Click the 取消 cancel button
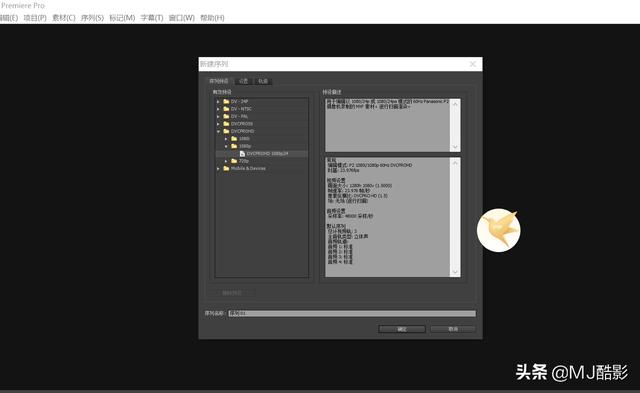 453,329
